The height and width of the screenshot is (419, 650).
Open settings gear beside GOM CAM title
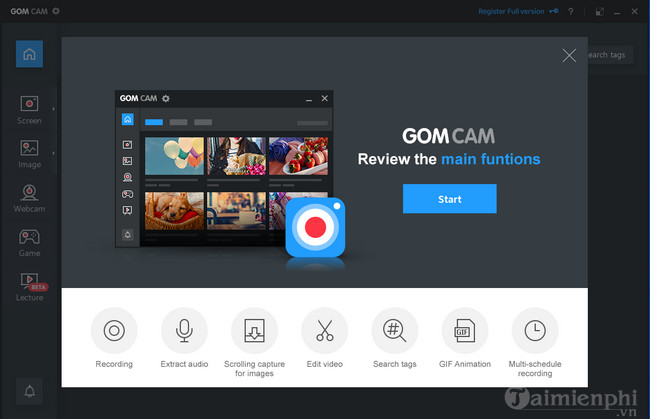(x=56, y=11)
